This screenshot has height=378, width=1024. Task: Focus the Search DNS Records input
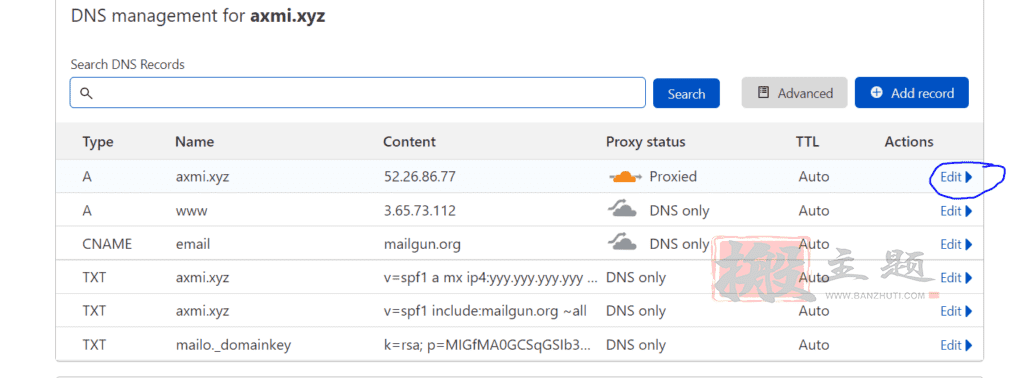(x=357, y=93)
